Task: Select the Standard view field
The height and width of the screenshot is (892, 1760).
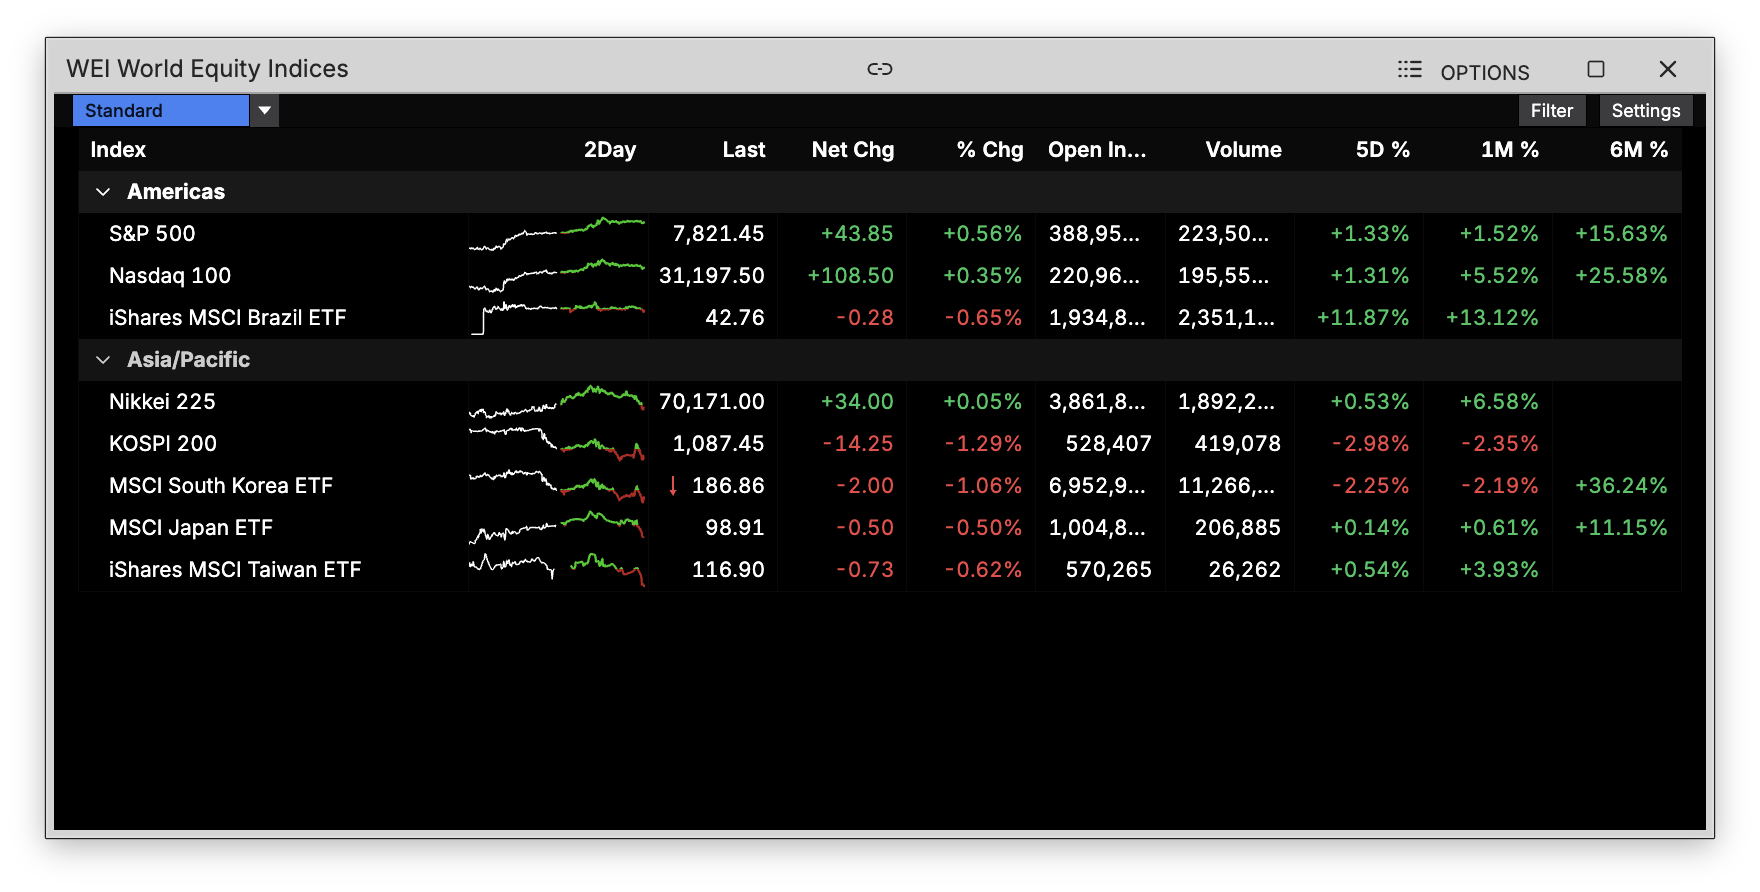Action: (161, 111)
